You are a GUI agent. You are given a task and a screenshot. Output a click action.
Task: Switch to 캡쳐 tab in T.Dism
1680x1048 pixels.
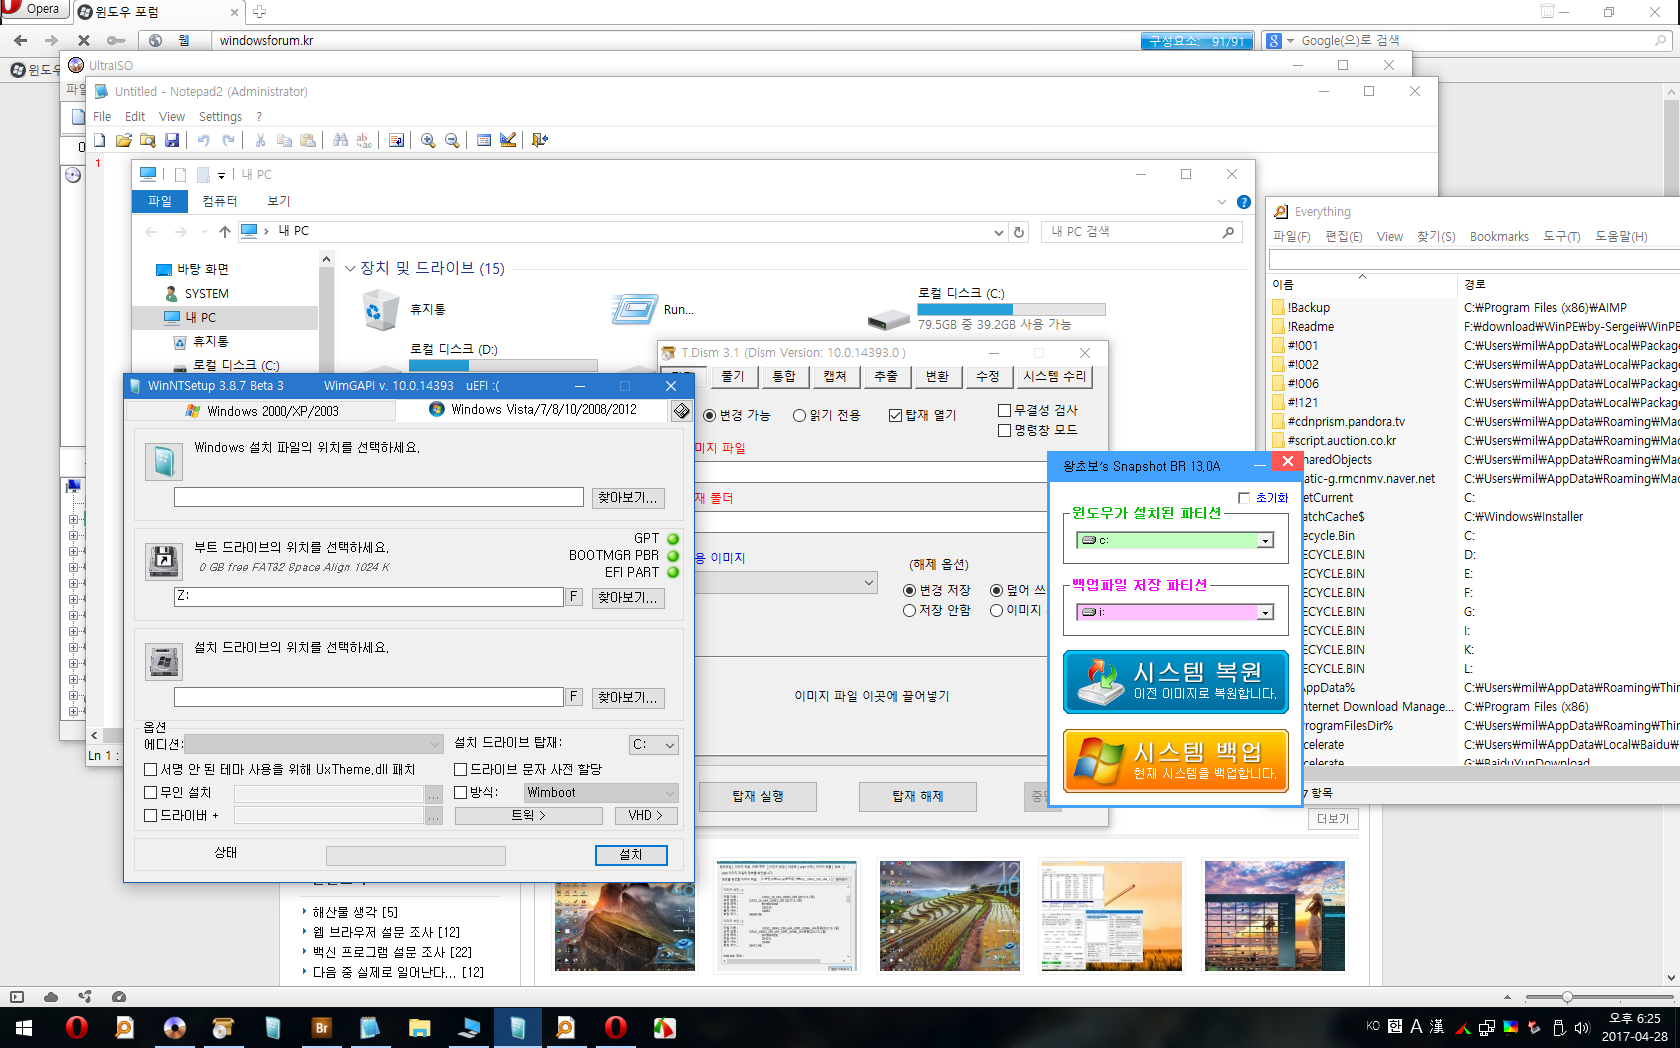click(835, 377)
